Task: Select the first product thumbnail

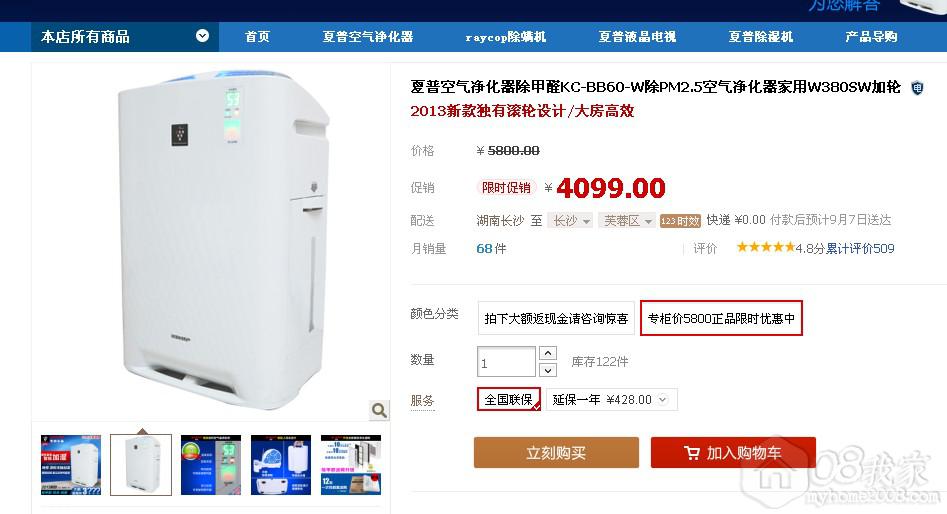Action: [71, 464]
